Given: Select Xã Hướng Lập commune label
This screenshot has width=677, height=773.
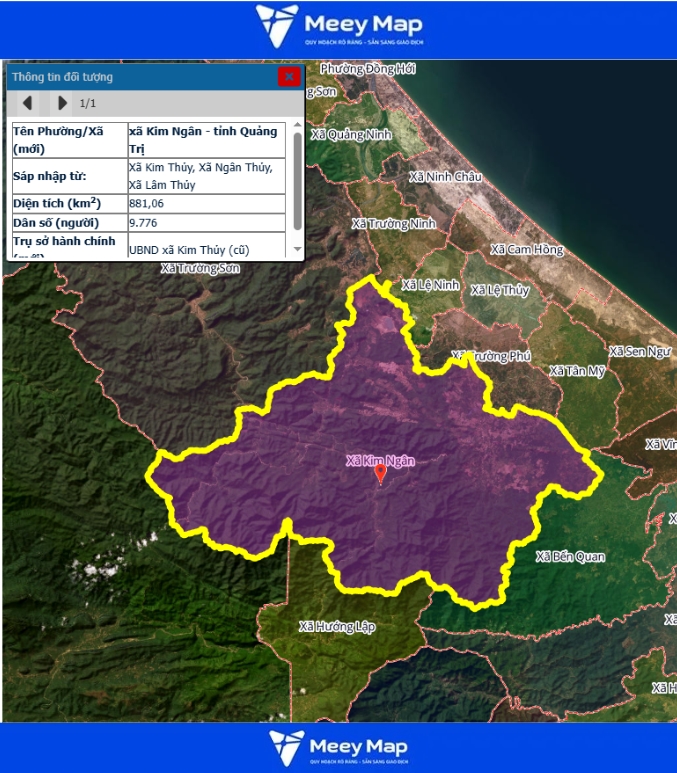Looking at the screenshot, I should click(337, 626).
